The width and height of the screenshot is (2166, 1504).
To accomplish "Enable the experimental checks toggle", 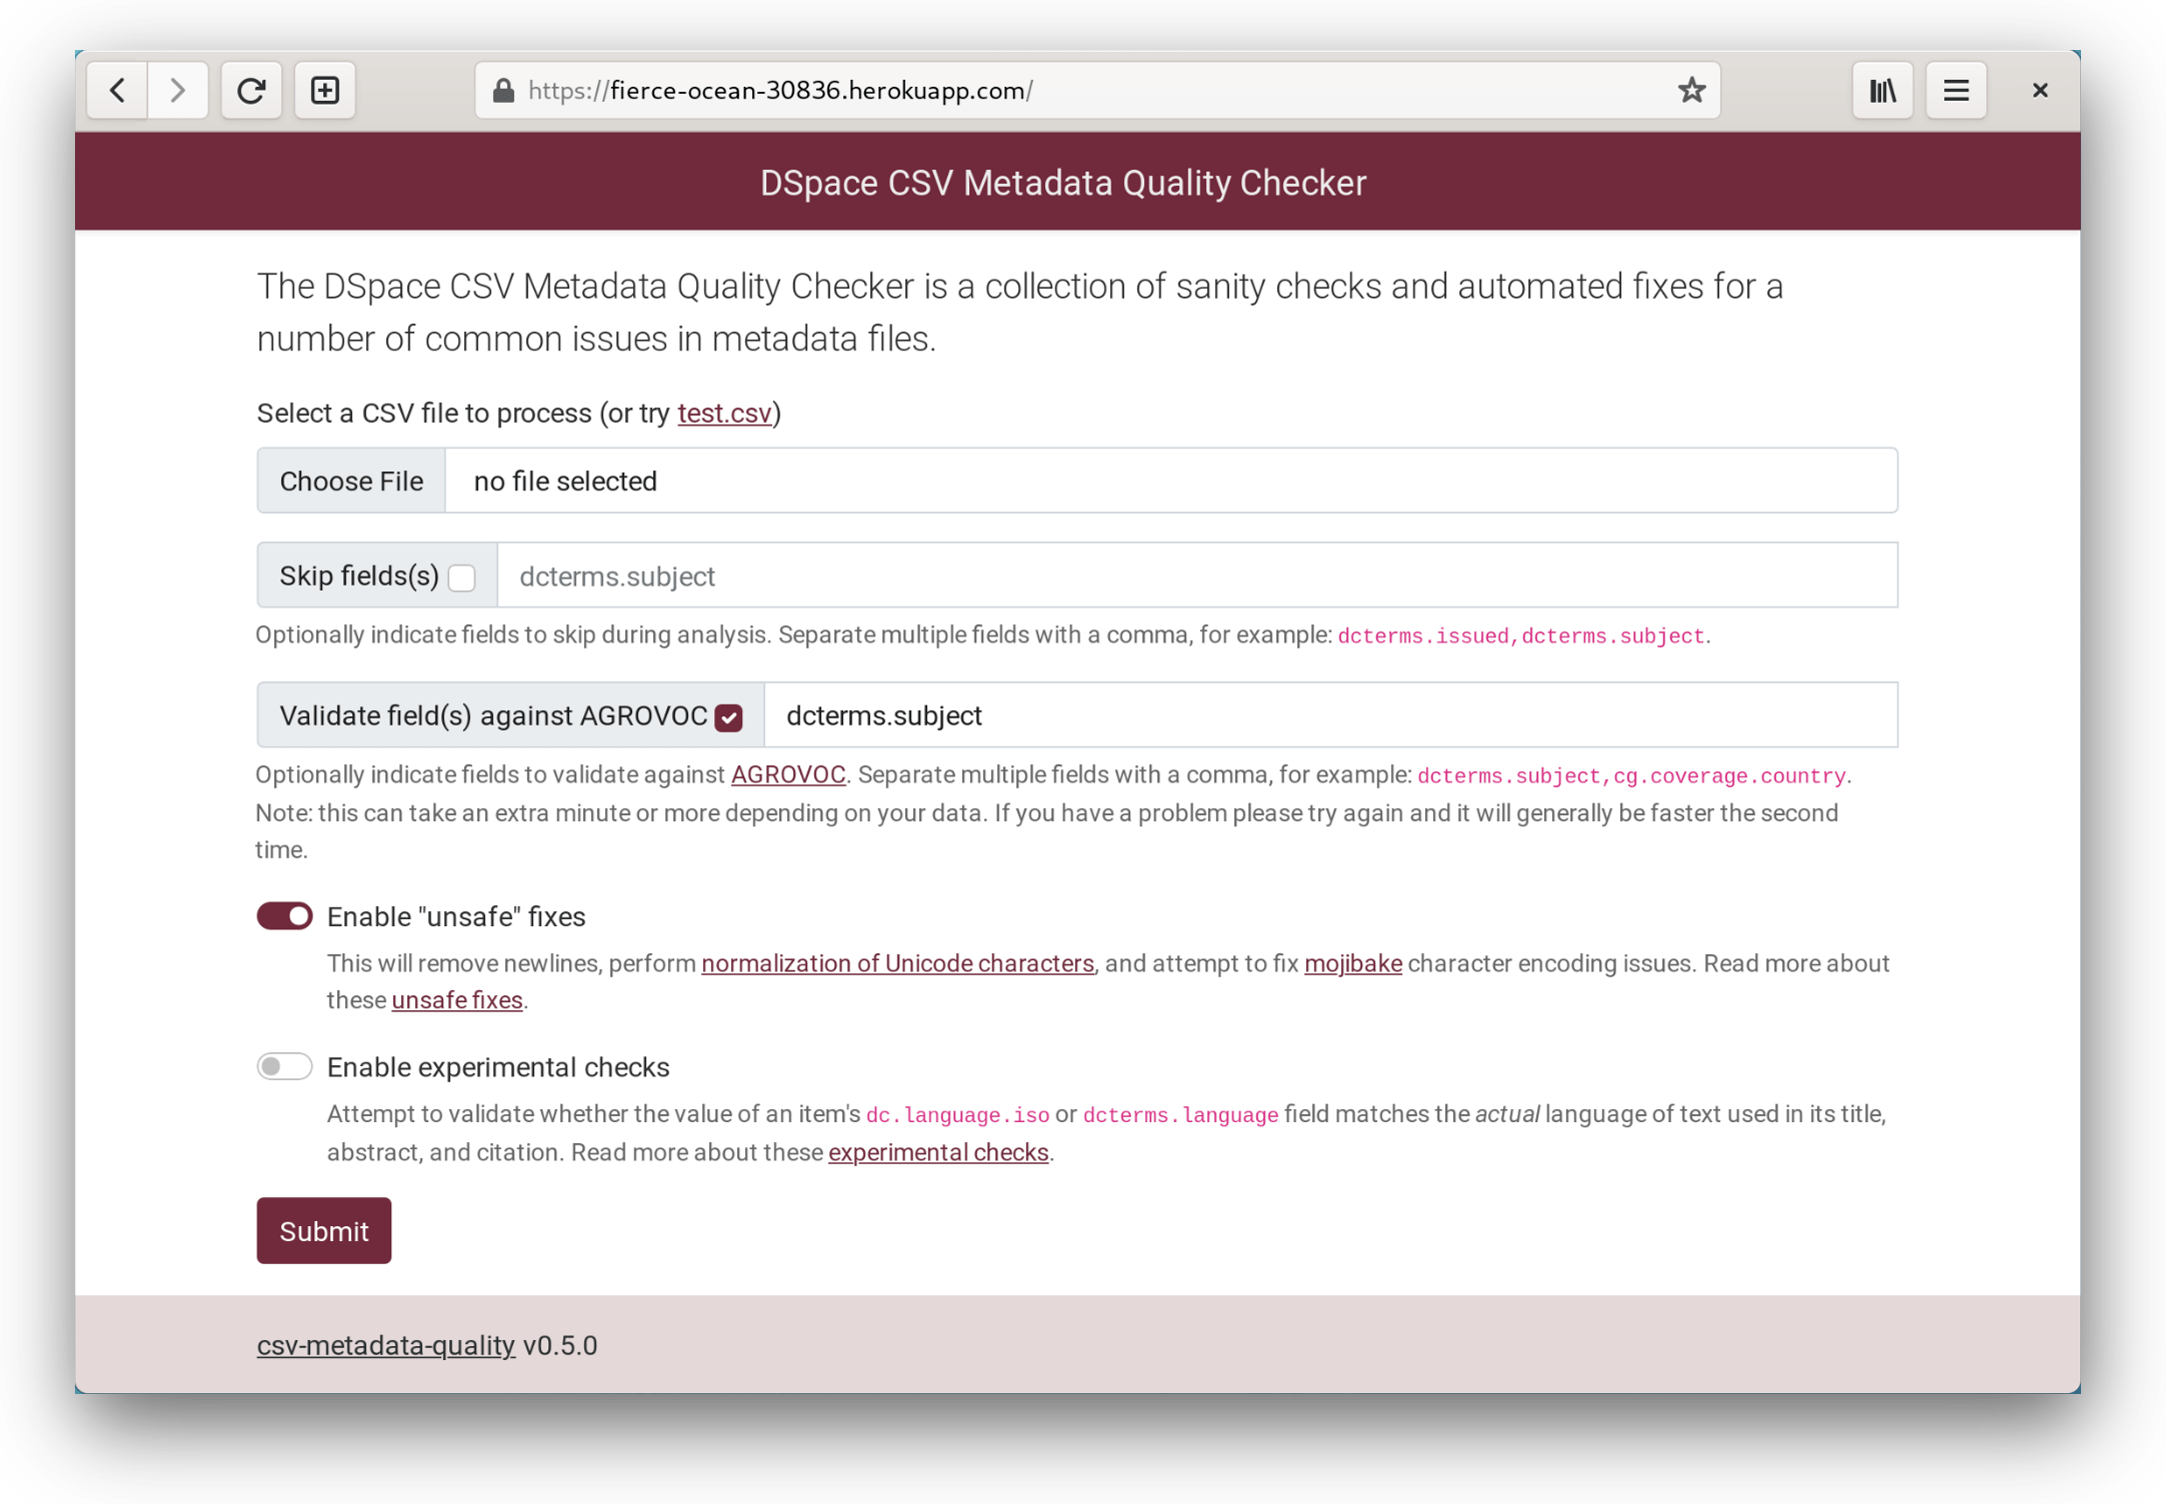I will (x=285, y=1066).
